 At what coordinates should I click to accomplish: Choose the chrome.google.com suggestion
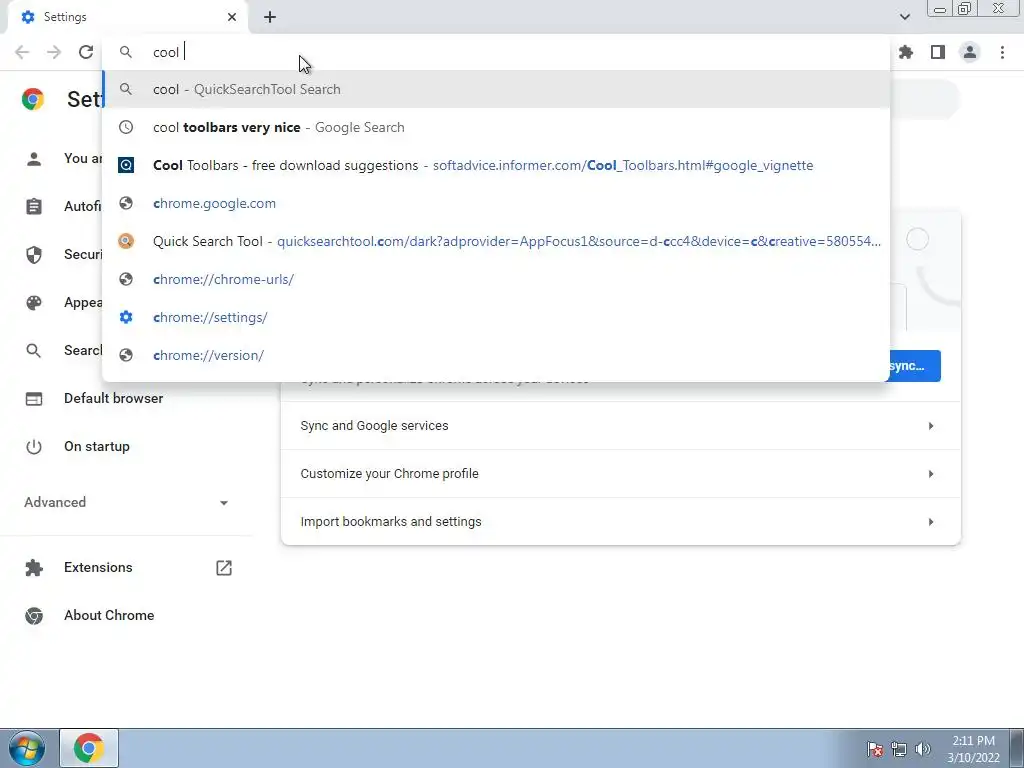[x=496, y=203]
